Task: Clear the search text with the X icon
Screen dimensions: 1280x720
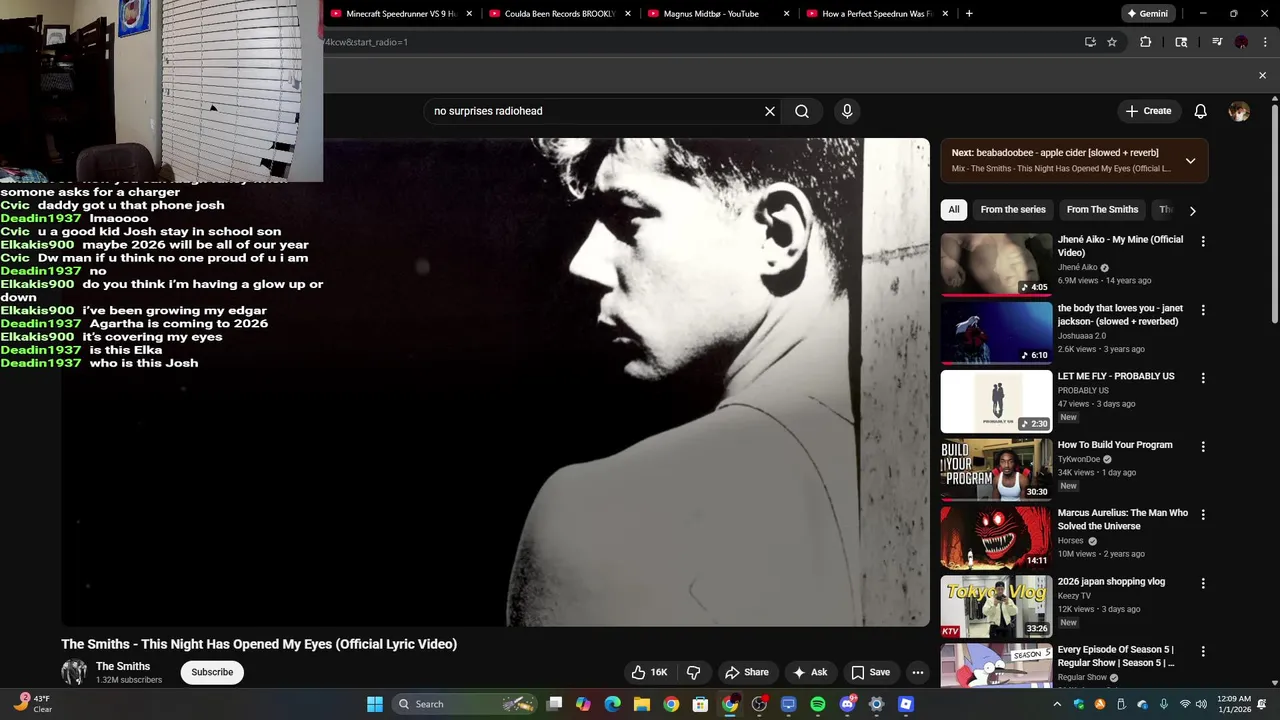Action: point(770,111)
